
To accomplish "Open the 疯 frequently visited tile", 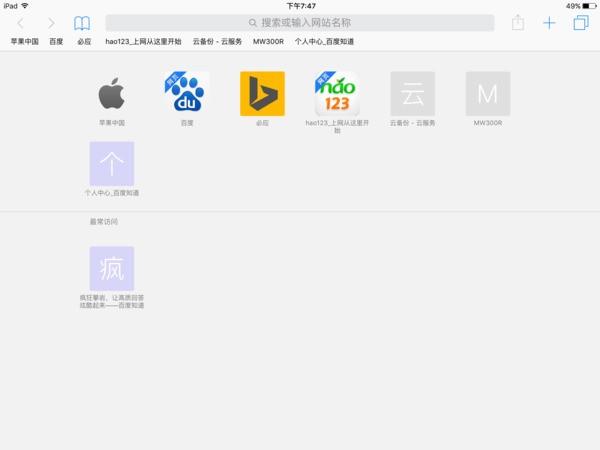I will (112, 269).
